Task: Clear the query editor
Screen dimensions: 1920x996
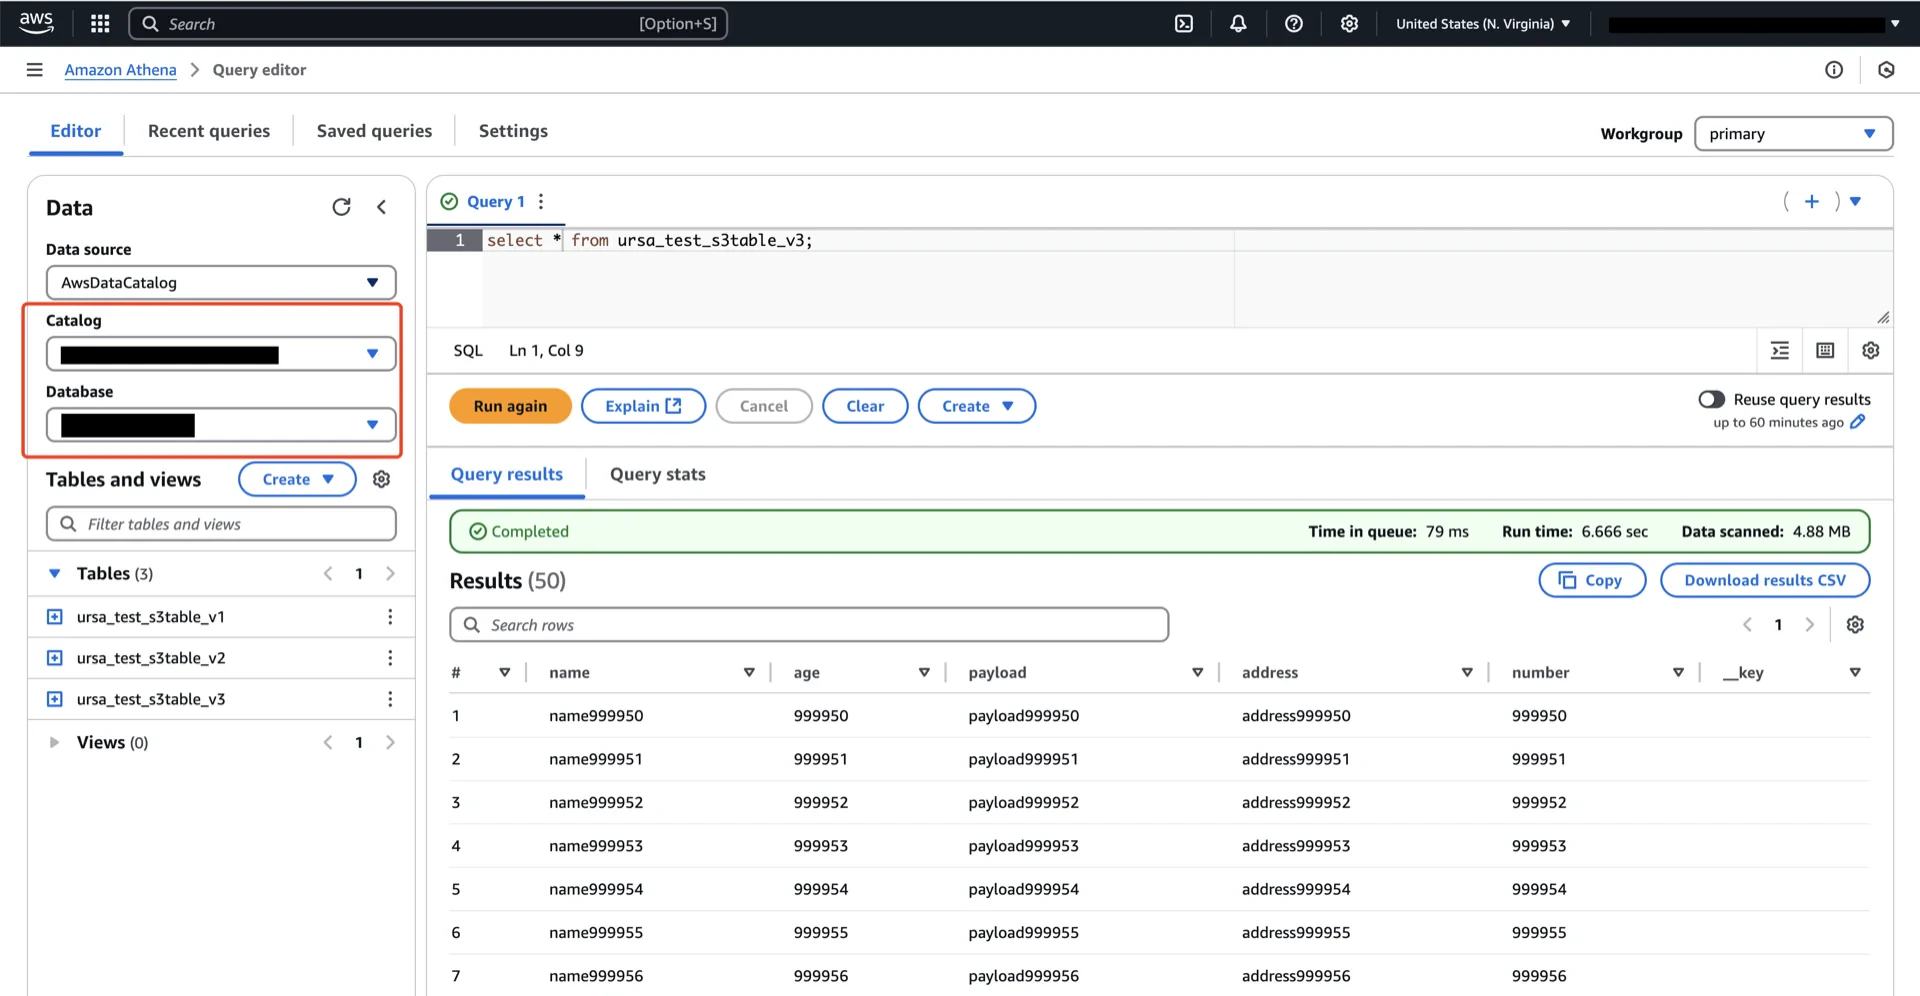Action: [865, 406]
